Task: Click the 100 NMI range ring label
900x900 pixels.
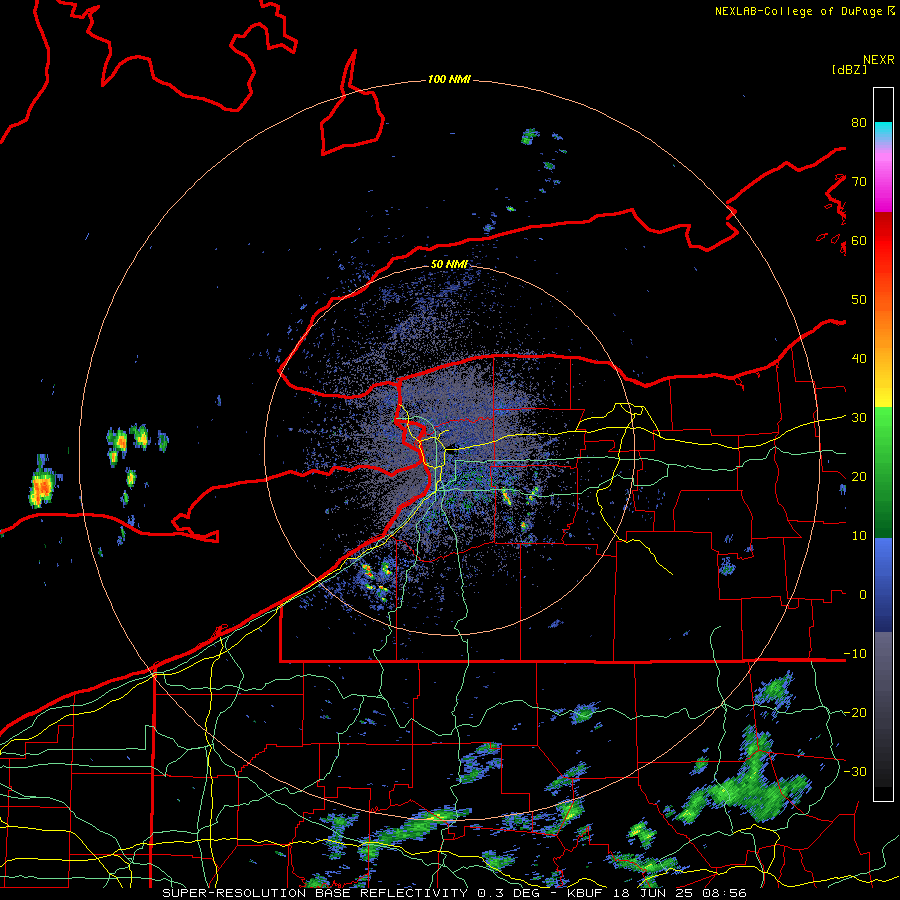Action: click(x=449, y=79)
